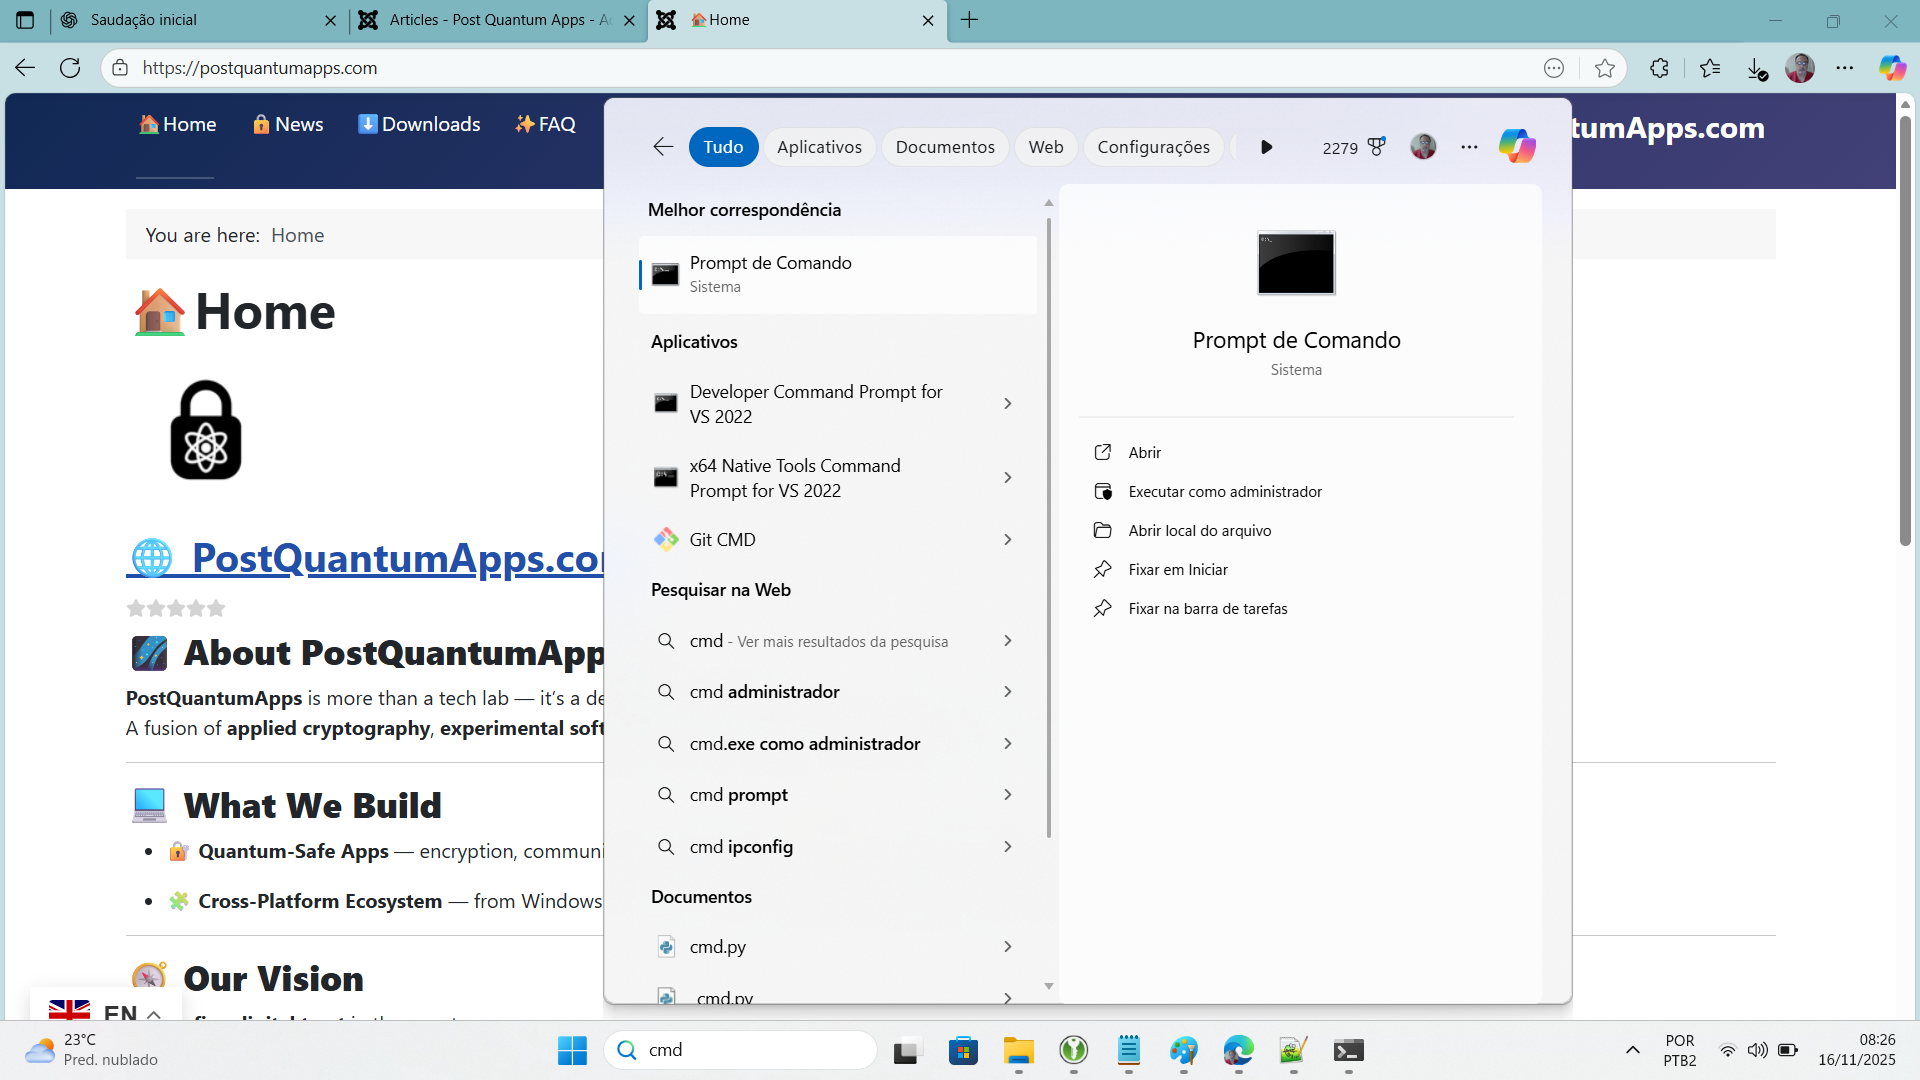The image size is (1920, 1080).
Task: Click the search results scrollbar
Action: (x=1048, y=530)
